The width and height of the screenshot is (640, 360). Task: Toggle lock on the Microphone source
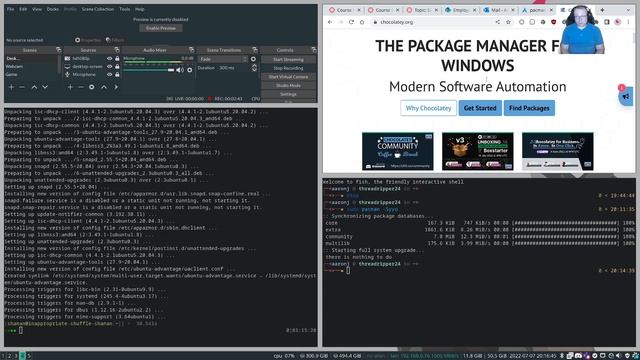(117, 75)
